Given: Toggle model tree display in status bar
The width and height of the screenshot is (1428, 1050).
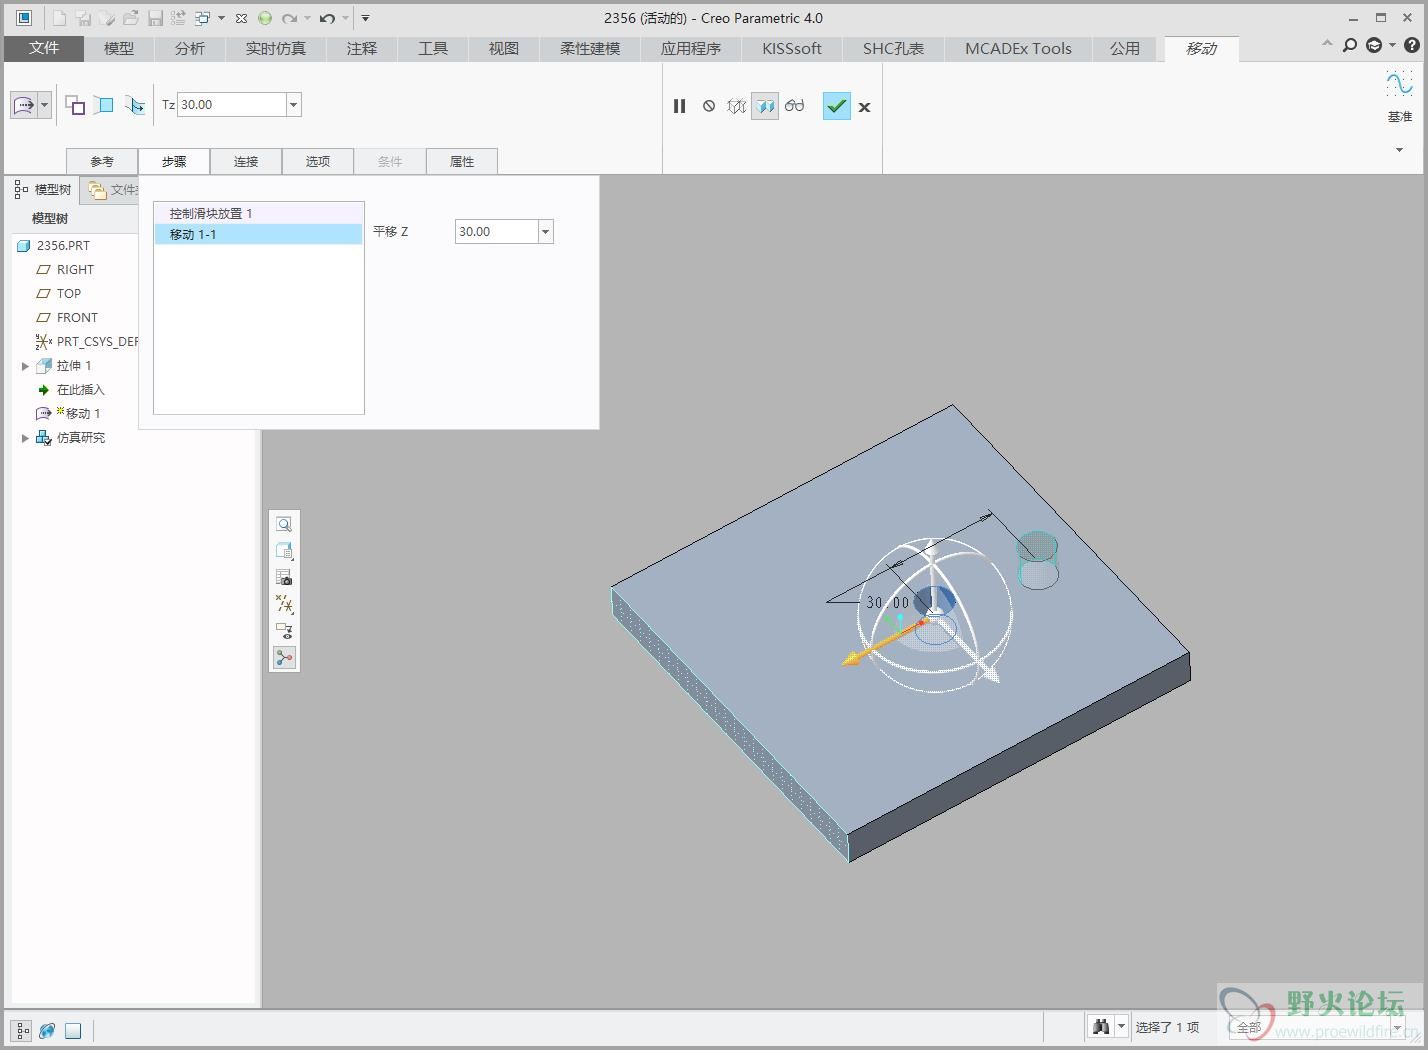Looking at the screenshot, I should [x=22, y=1030].
